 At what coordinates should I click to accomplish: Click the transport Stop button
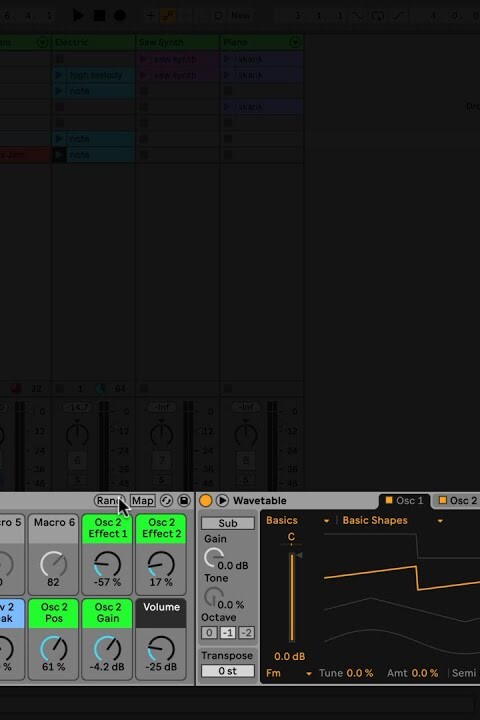99,16
